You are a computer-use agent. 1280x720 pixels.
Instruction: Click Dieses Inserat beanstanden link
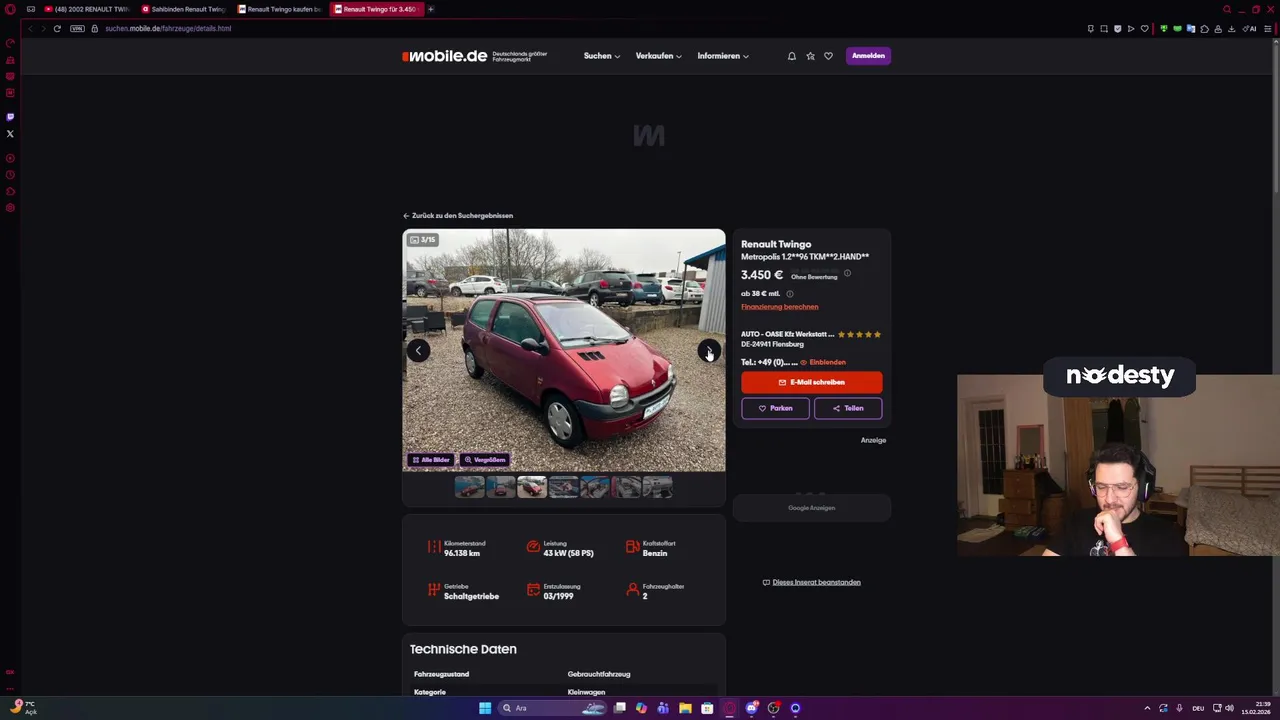point(811,582)
